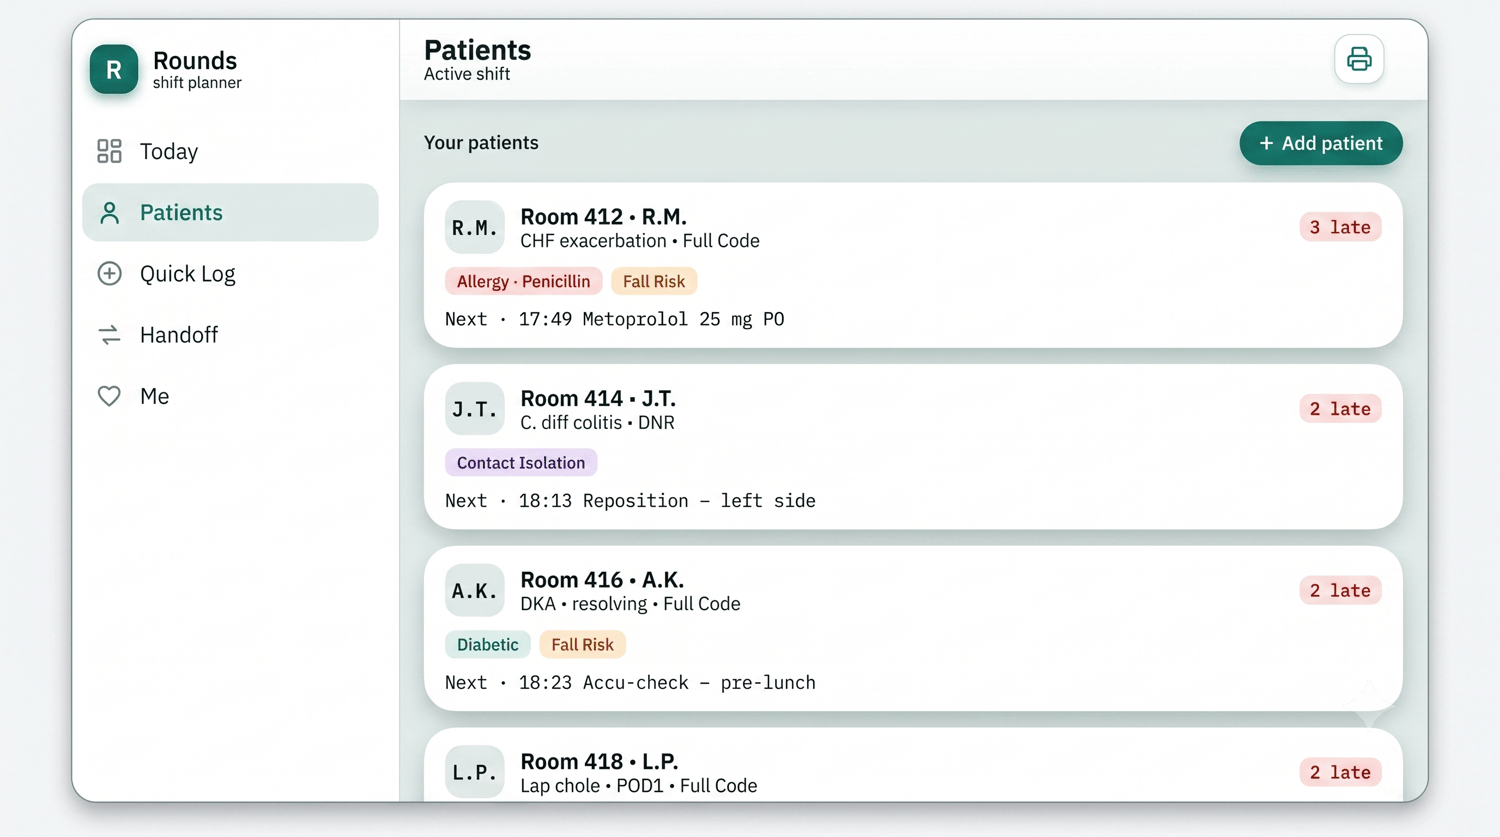The image size is (1500, 837).
Task: Click the 3 late badge
Action: [1340, 227]
